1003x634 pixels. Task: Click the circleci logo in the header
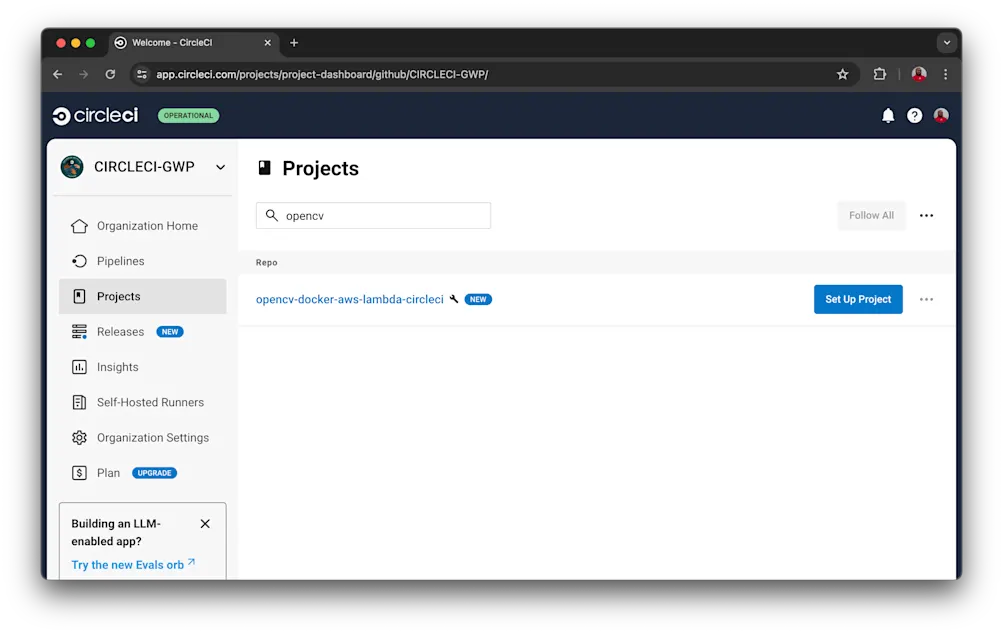tap(94, 115)
